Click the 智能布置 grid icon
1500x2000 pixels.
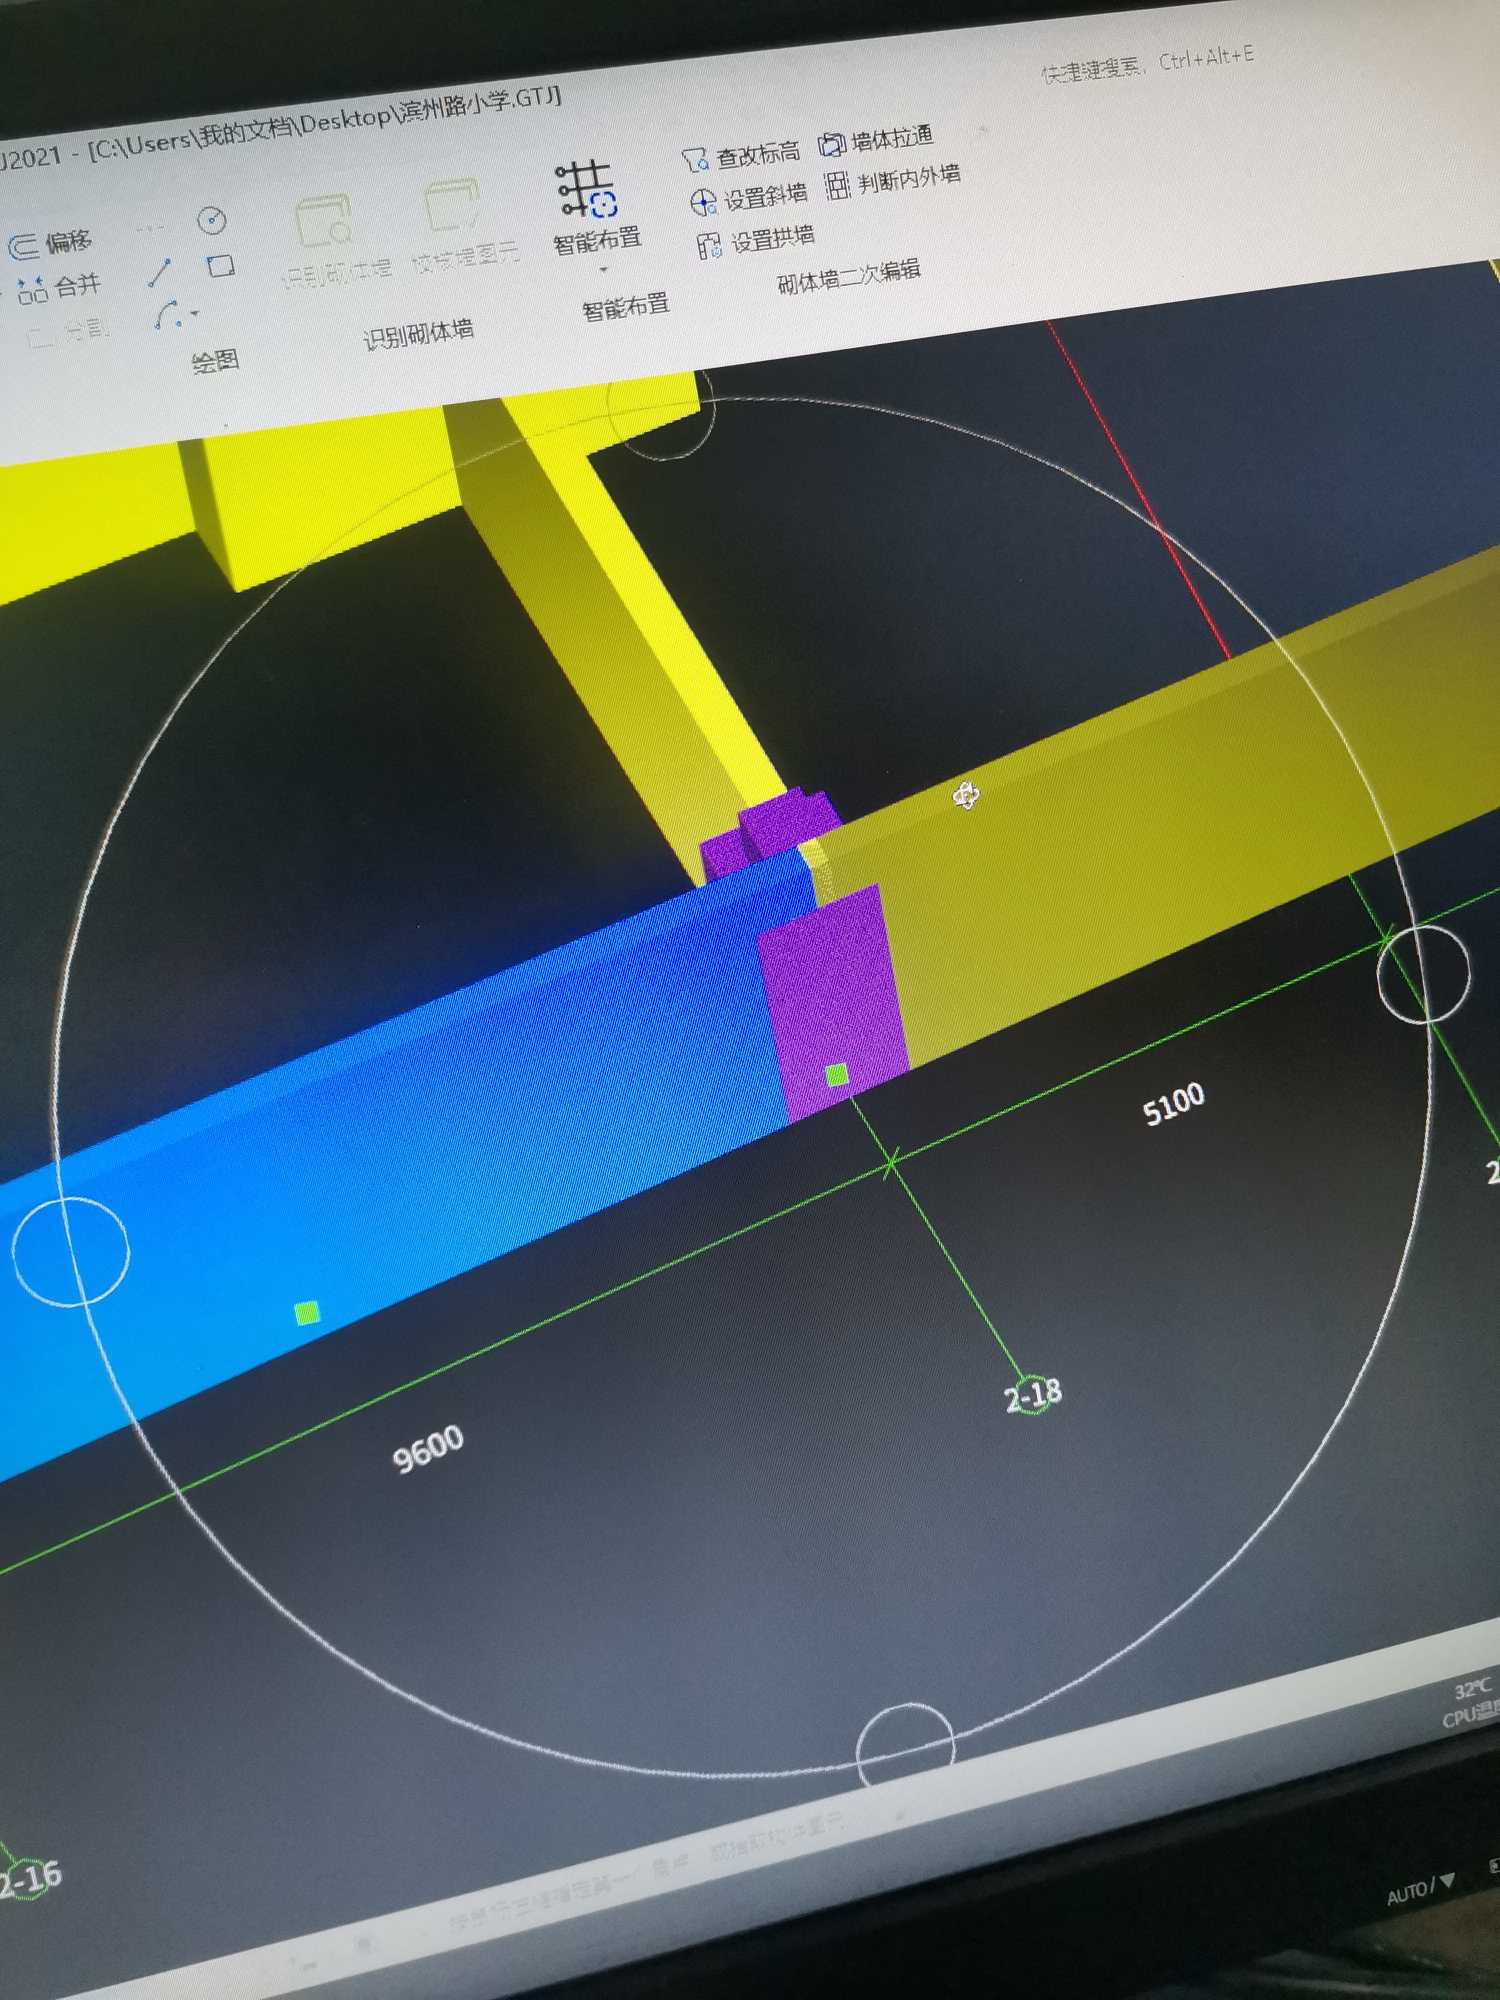click(x=586, y=189)
